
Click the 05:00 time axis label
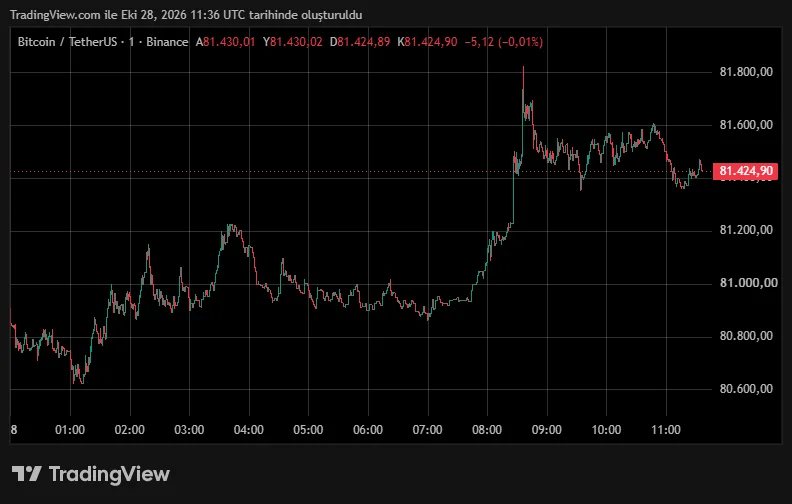[308, 430]
